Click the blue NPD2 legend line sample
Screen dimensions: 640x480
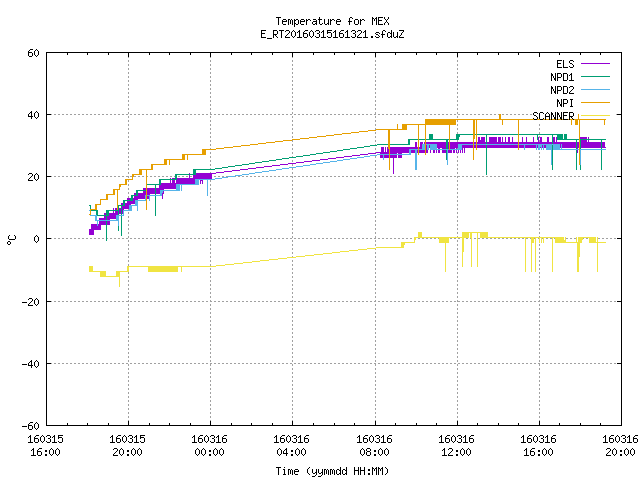(596, 90)
